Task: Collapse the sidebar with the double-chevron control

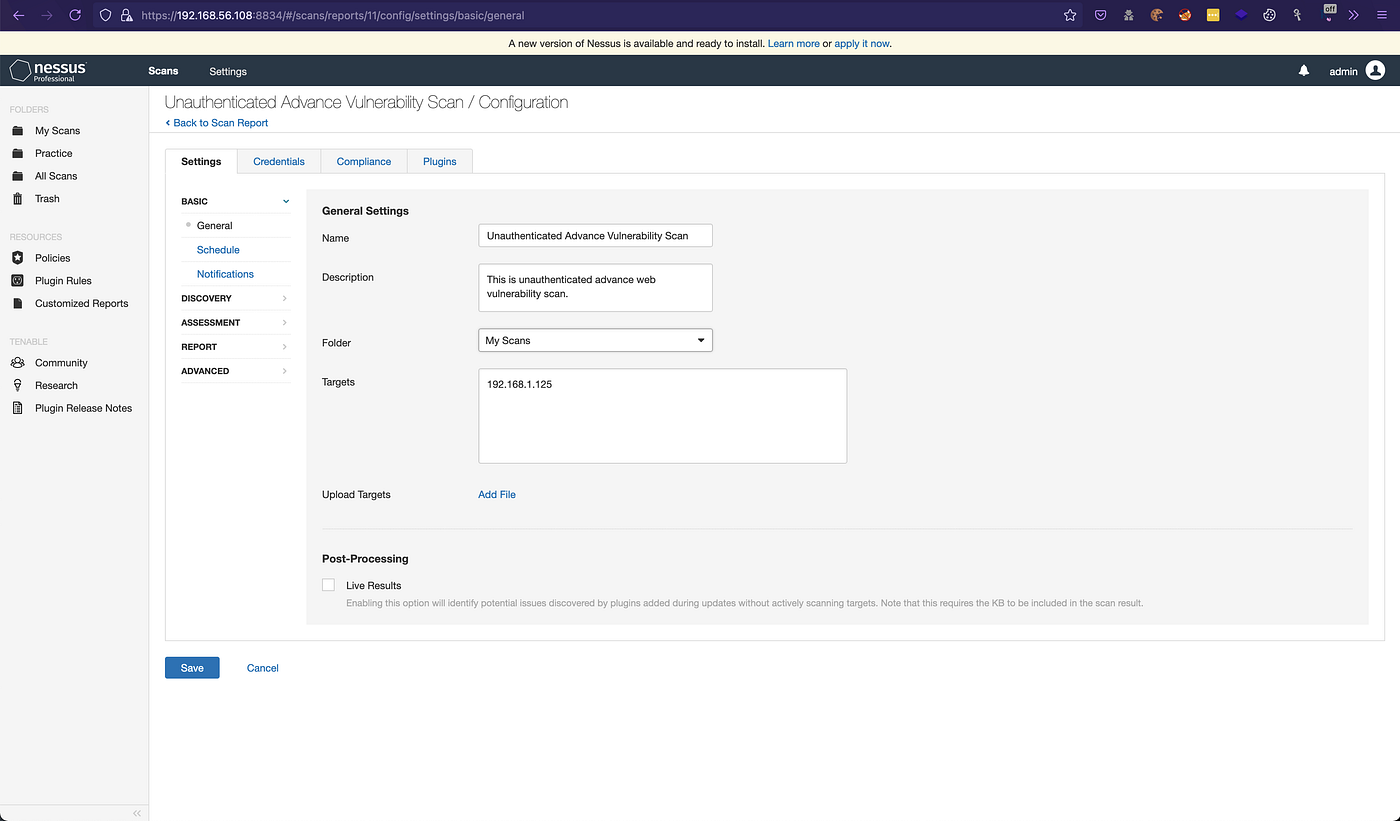Action: pos(136,813)
